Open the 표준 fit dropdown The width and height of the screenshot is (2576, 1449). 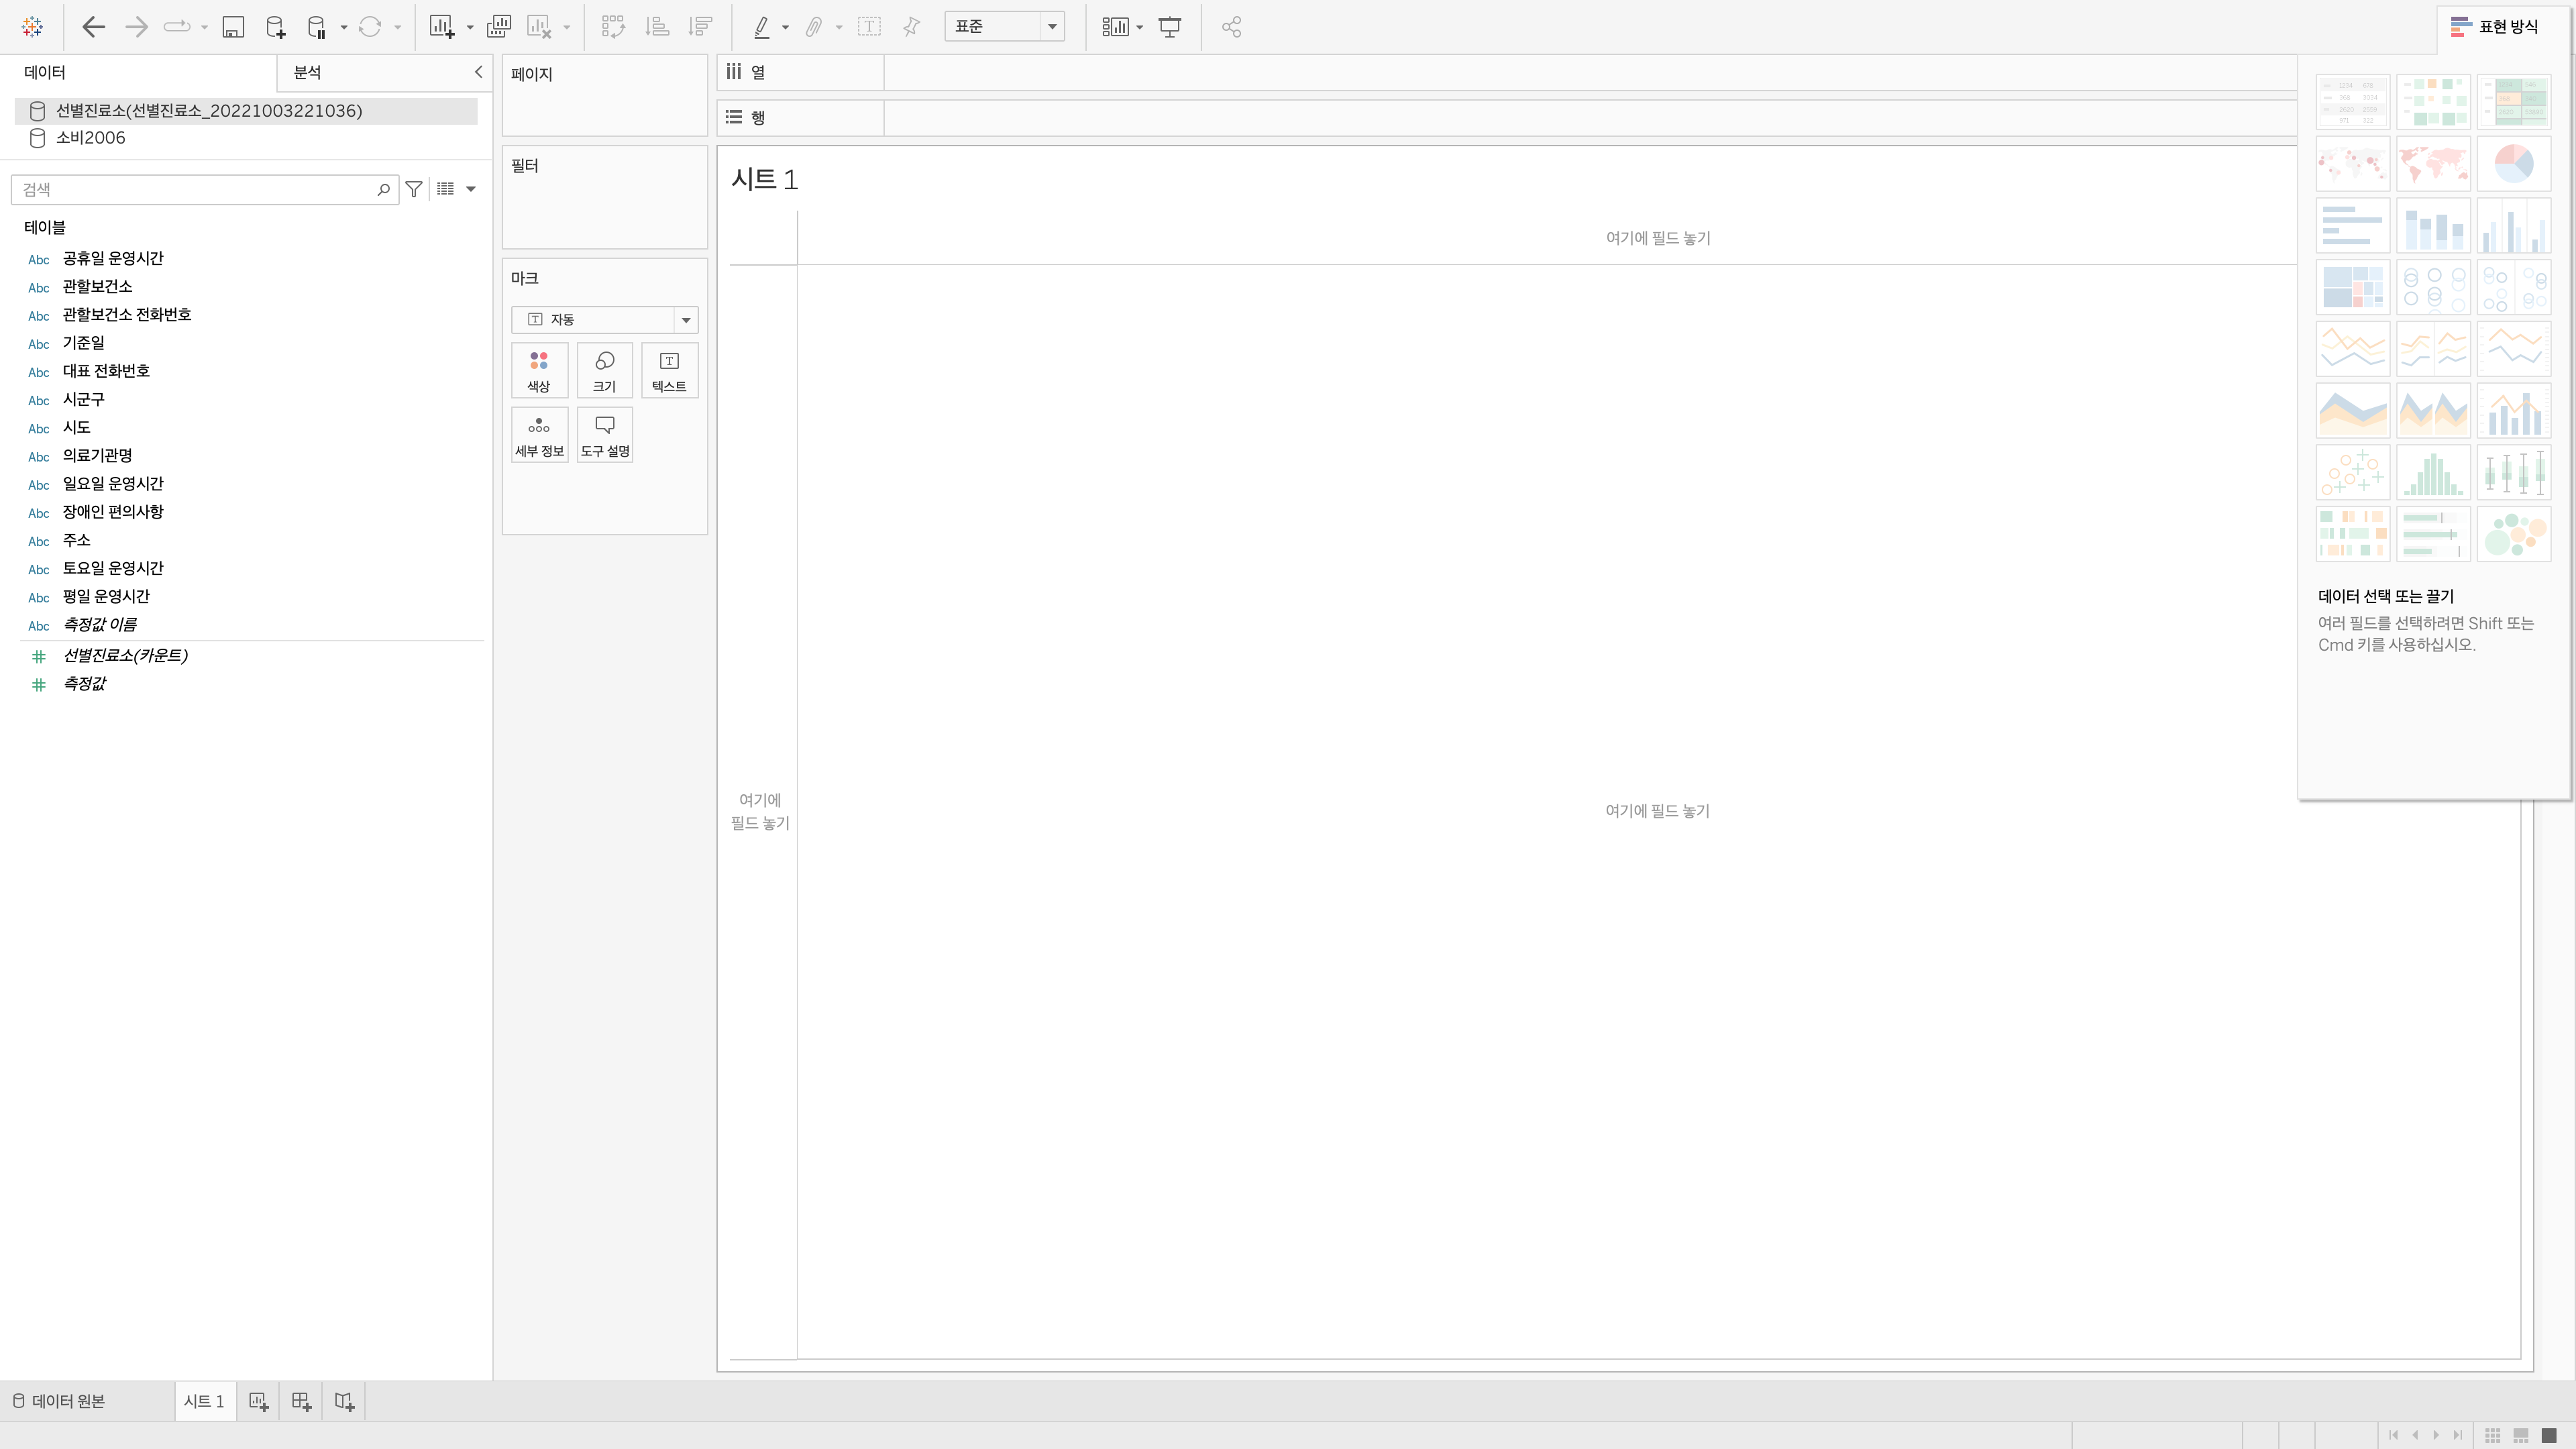click(x=1003, y=27)
